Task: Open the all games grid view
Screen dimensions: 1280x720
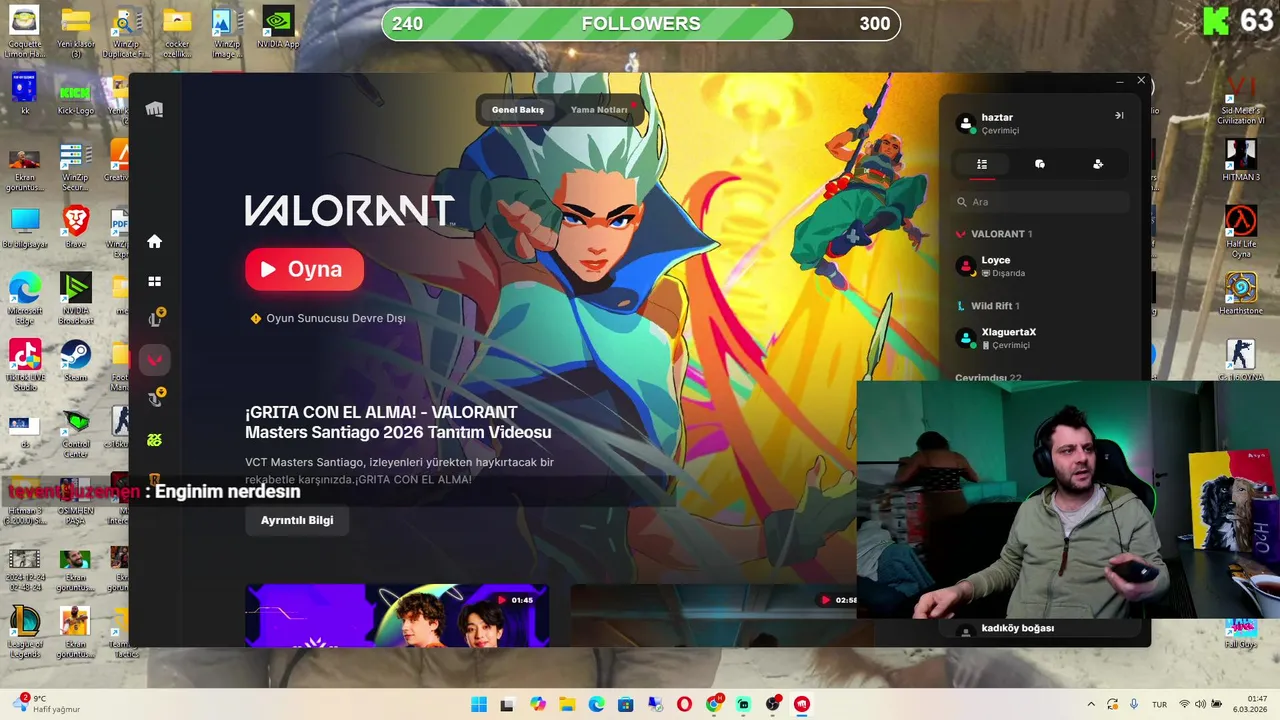Action: [x=154, y=282]
